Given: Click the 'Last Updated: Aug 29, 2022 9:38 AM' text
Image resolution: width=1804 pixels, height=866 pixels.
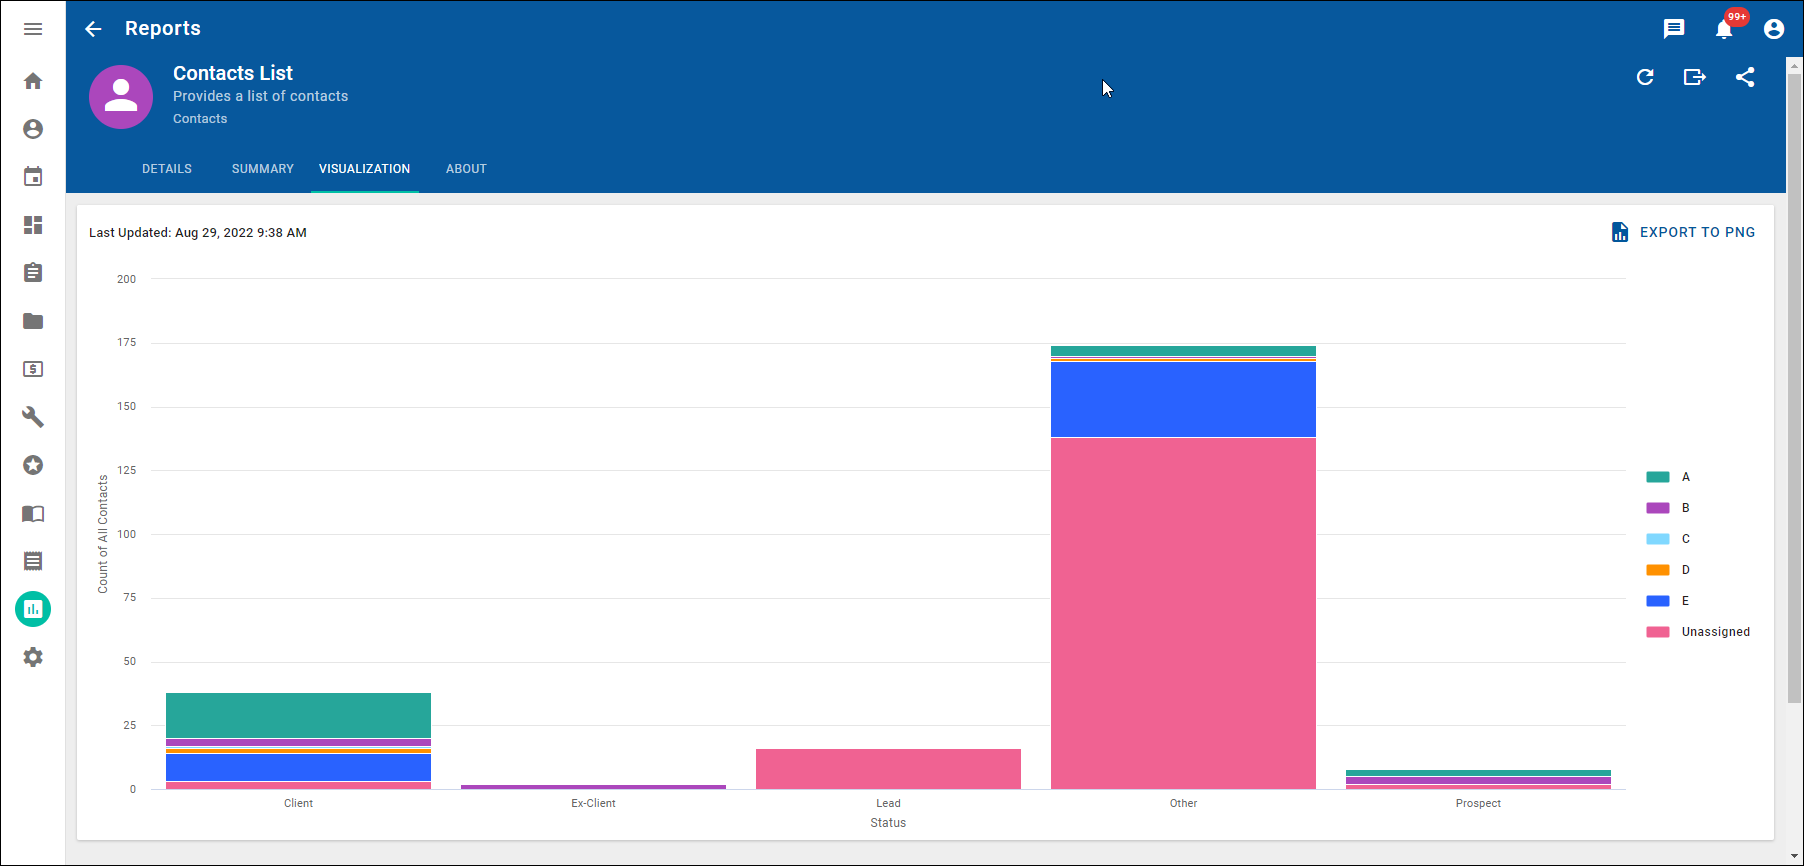Looking at the screenshot, I should point(198,233).
